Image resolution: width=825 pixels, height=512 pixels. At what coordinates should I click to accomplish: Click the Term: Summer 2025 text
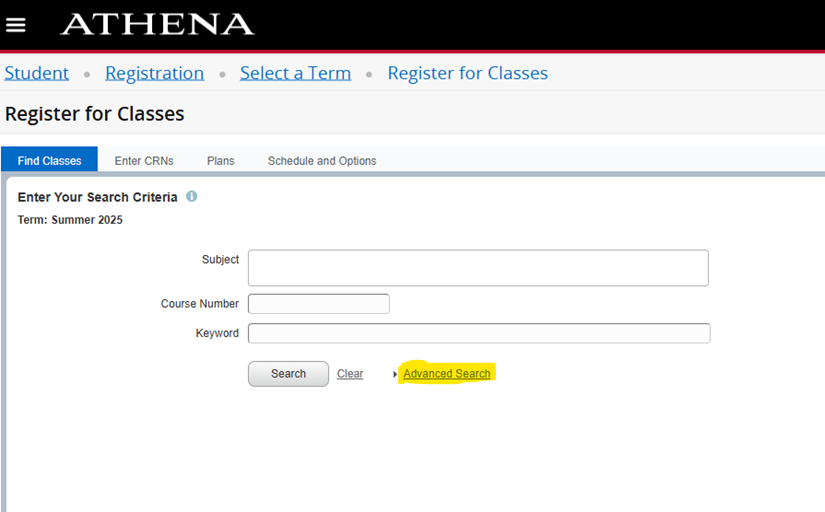(x=70, y=220)
